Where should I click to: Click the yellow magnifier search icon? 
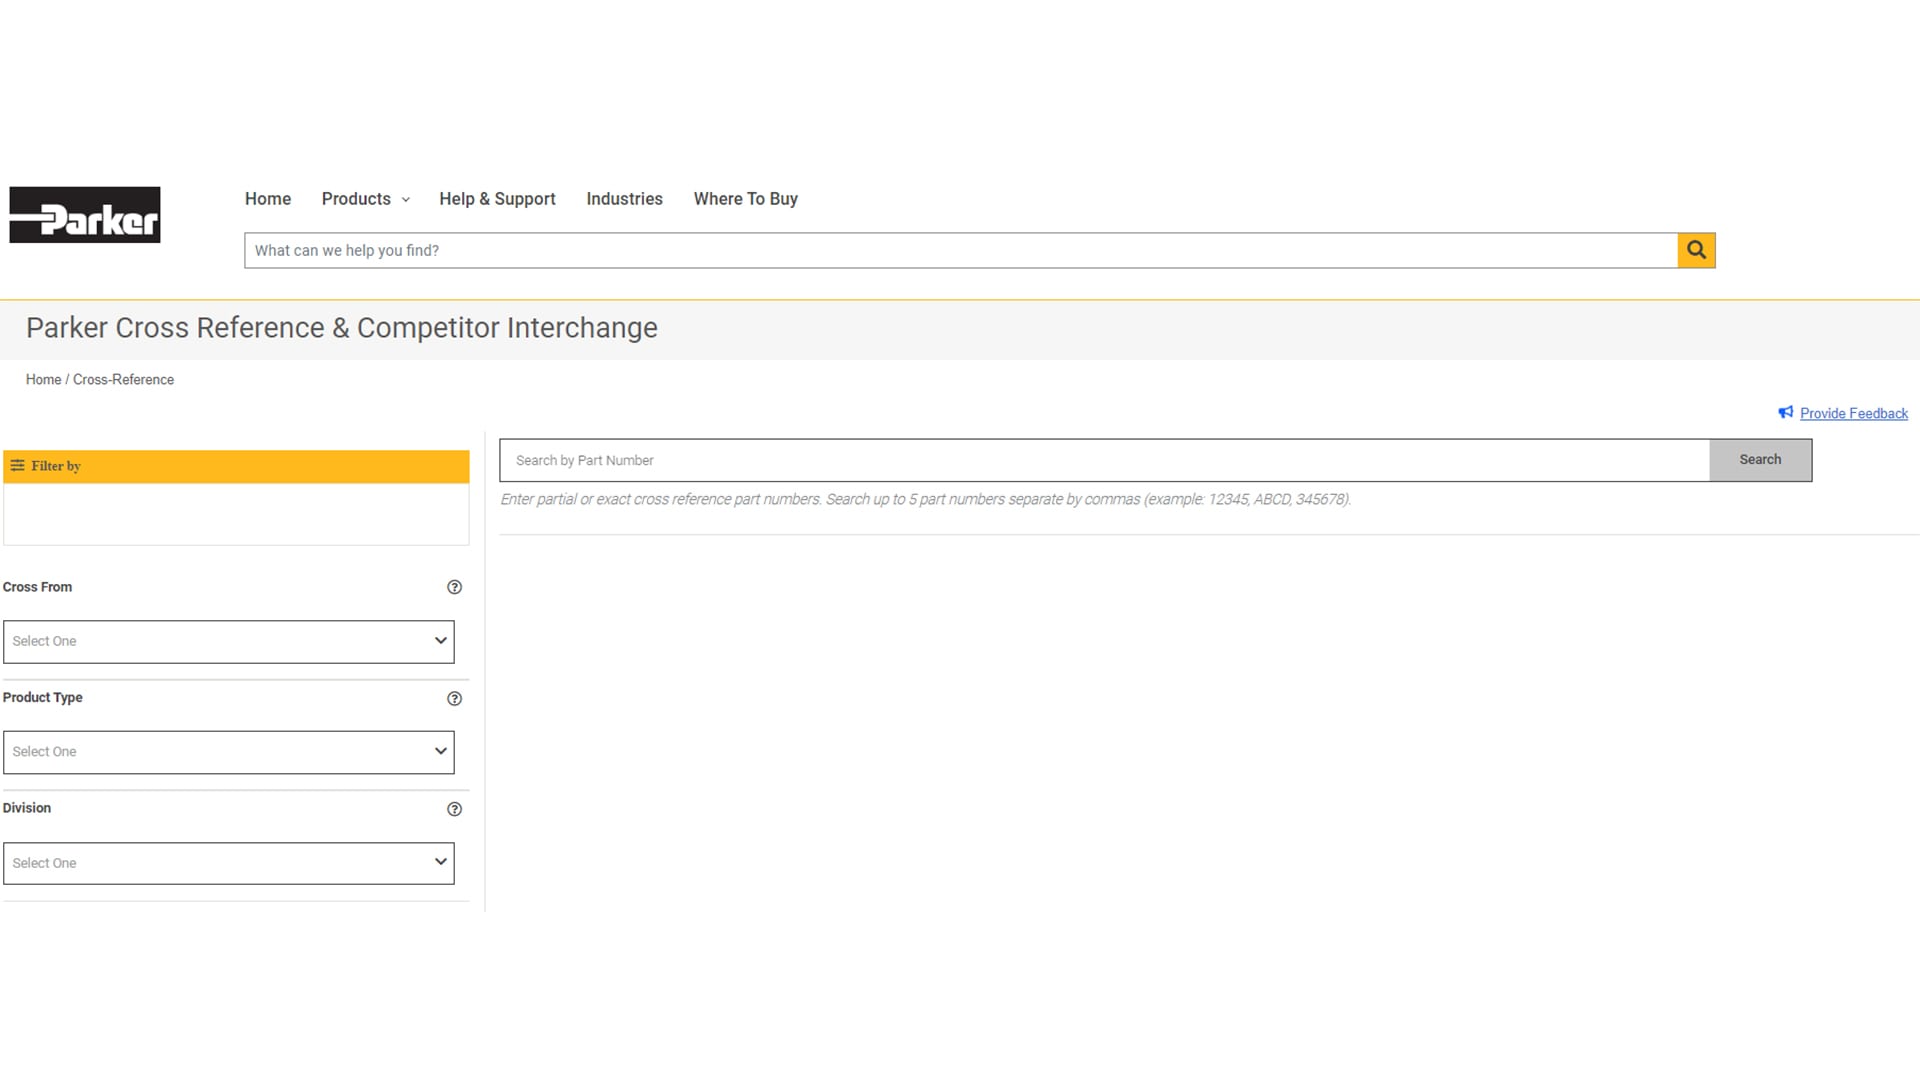tap(1696, 250)
